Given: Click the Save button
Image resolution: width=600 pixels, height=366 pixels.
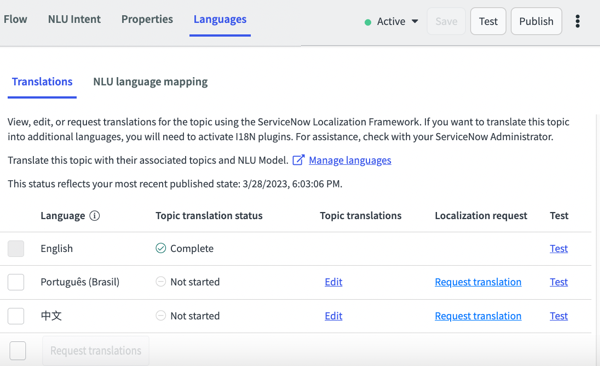Looking at the screenshot, I should click(446, 21).
